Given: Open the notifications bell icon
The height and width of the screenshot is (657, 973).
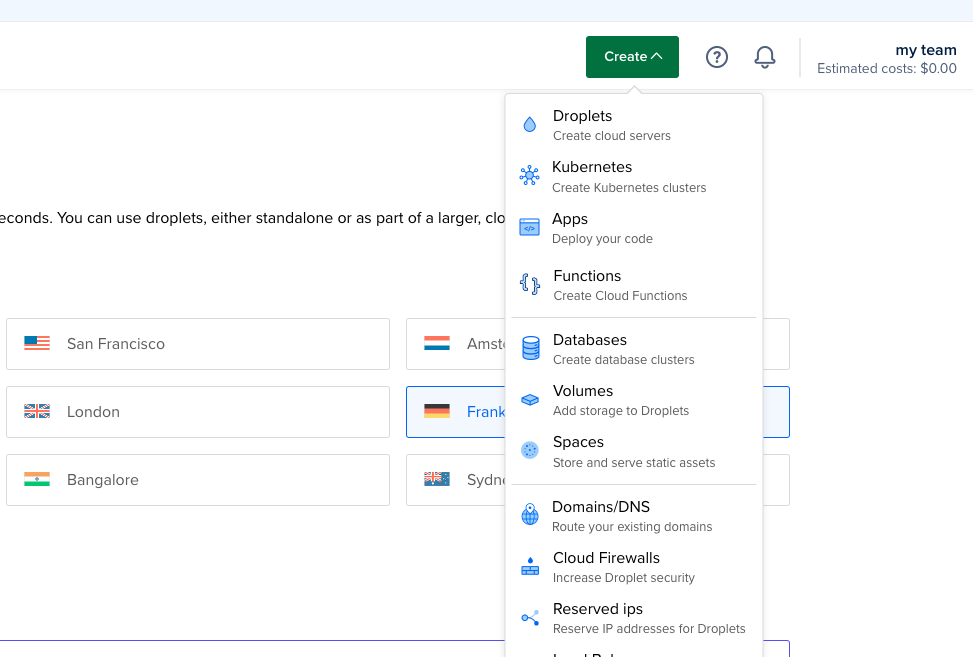Looking at the screenshot, I should coord(764,57).
